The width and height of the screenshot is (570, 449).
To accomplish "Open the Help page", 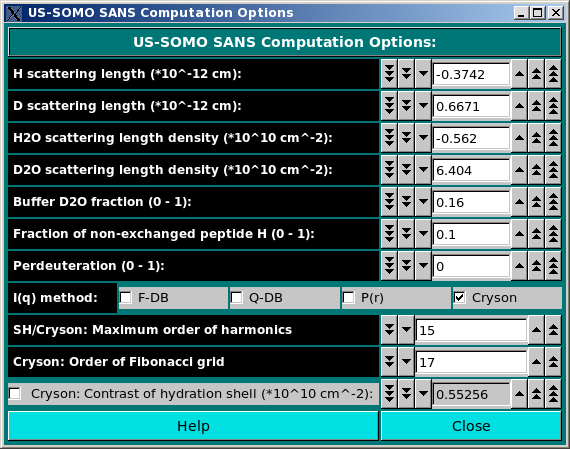I will tap(193, 426).
